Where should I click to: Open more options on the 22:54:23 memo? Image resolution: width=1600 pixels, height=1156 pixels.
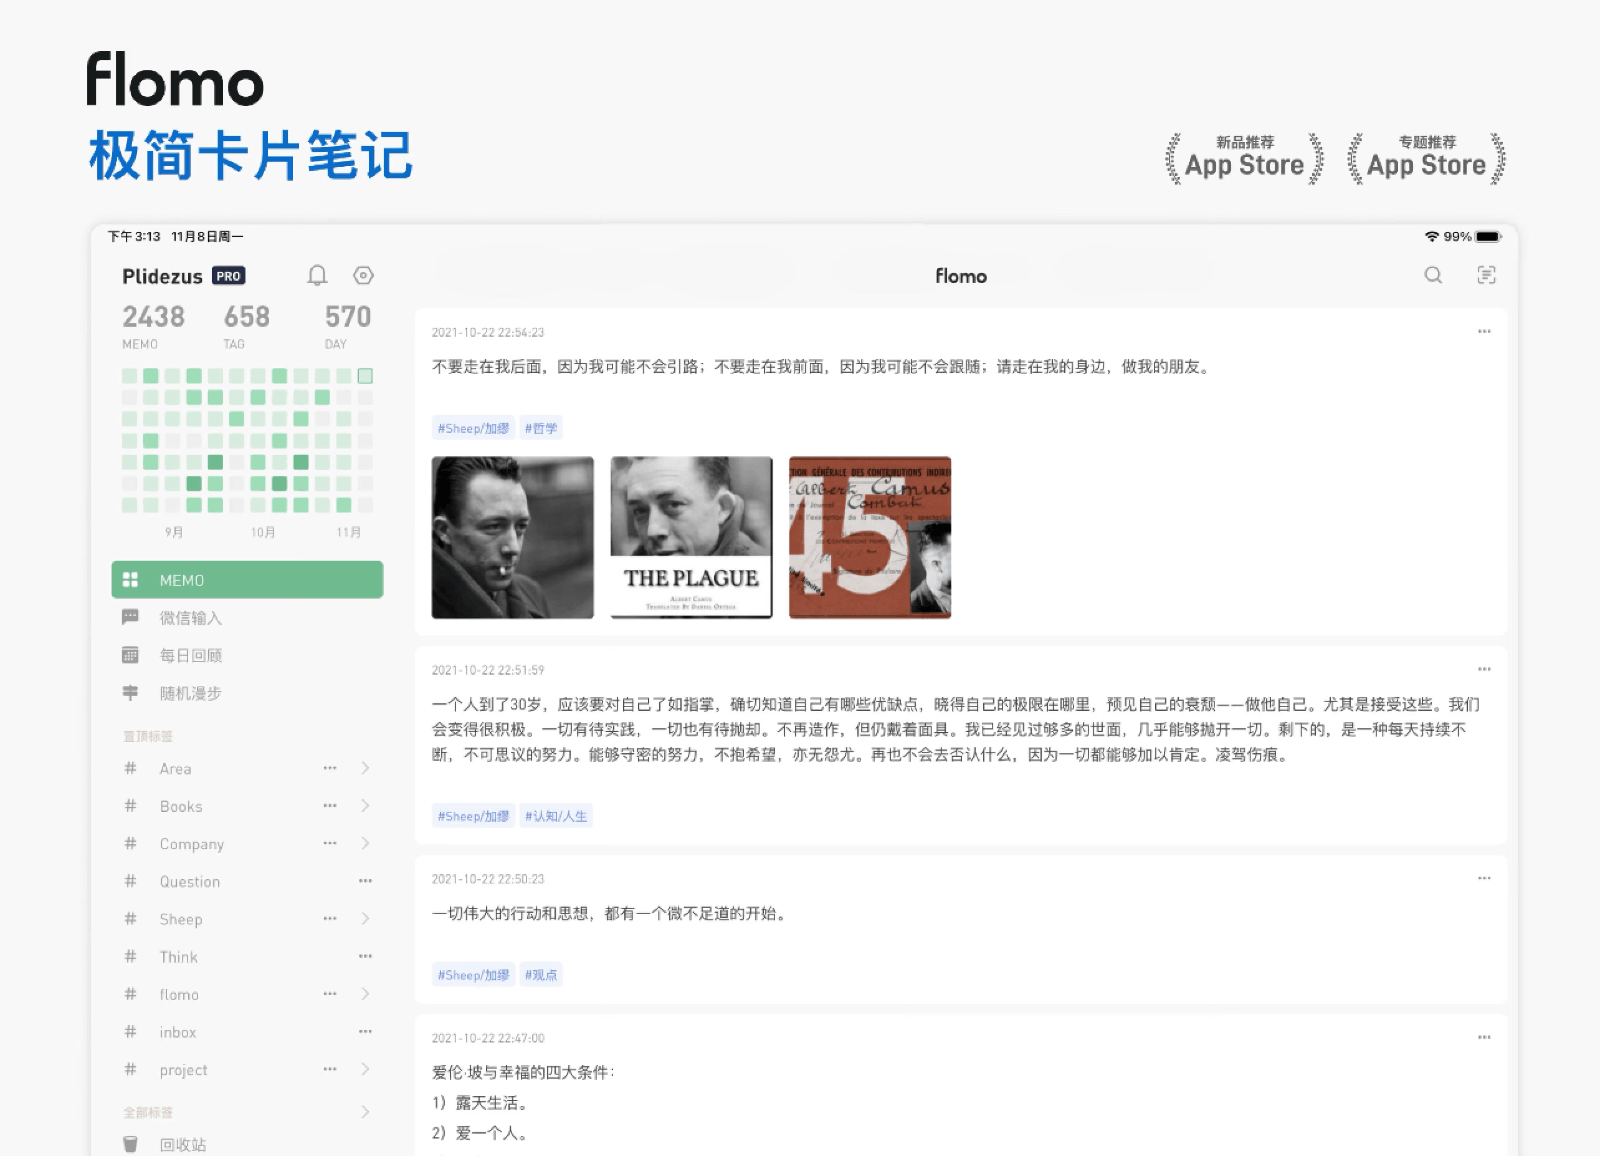pos(1484,332)
